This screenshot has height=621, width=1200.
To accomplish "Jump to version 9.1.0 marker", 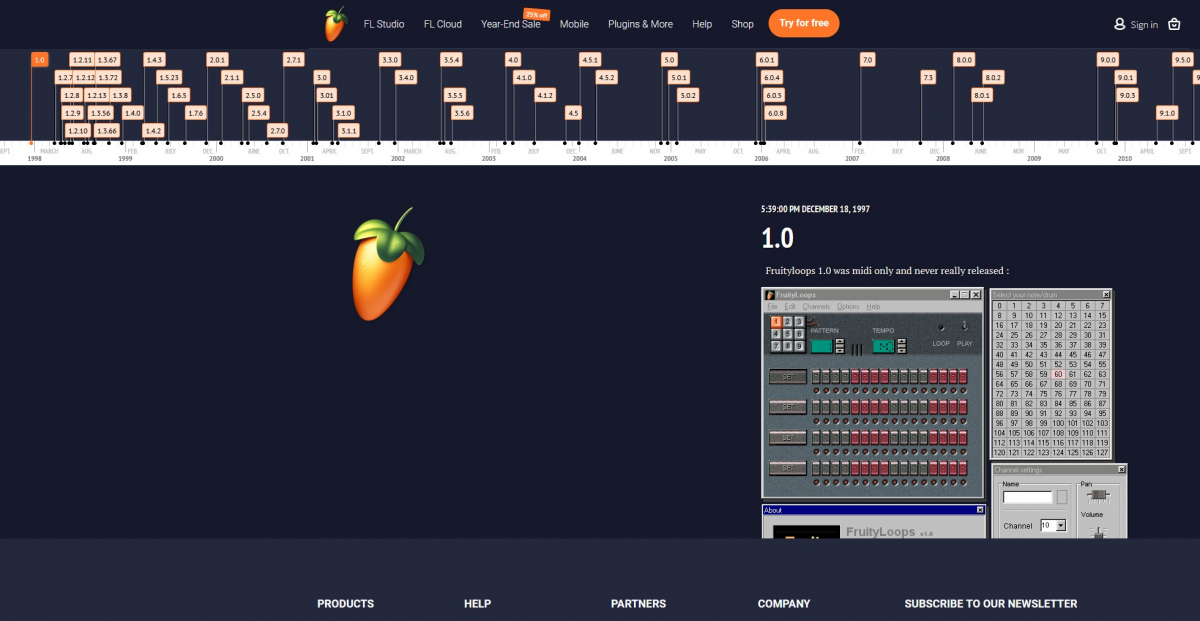I will pyautogui.click(x=1167, y=113).
